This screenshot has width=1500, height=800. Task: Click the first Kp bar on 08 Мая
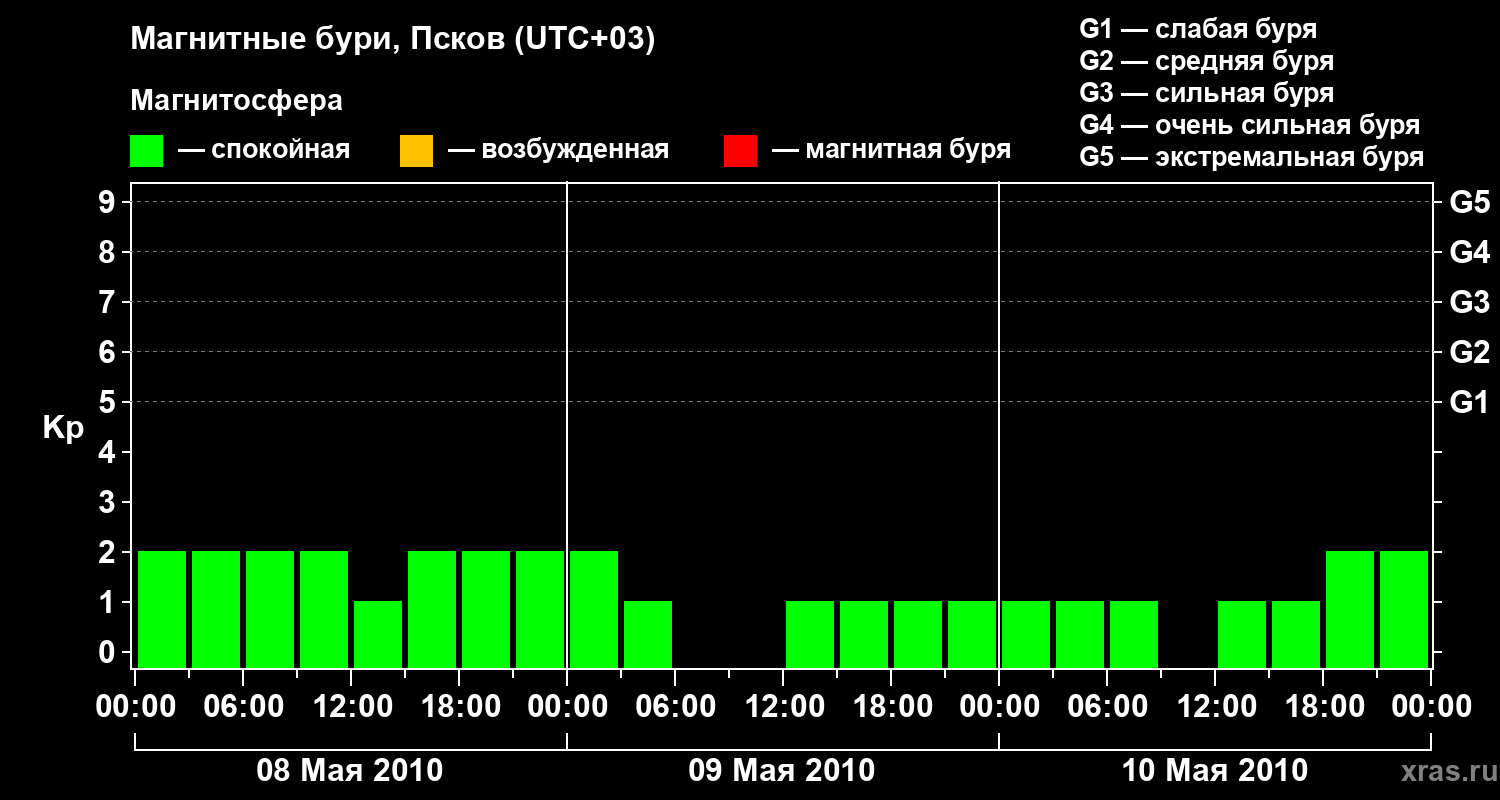pyautogui.click(x=162, y=609)
